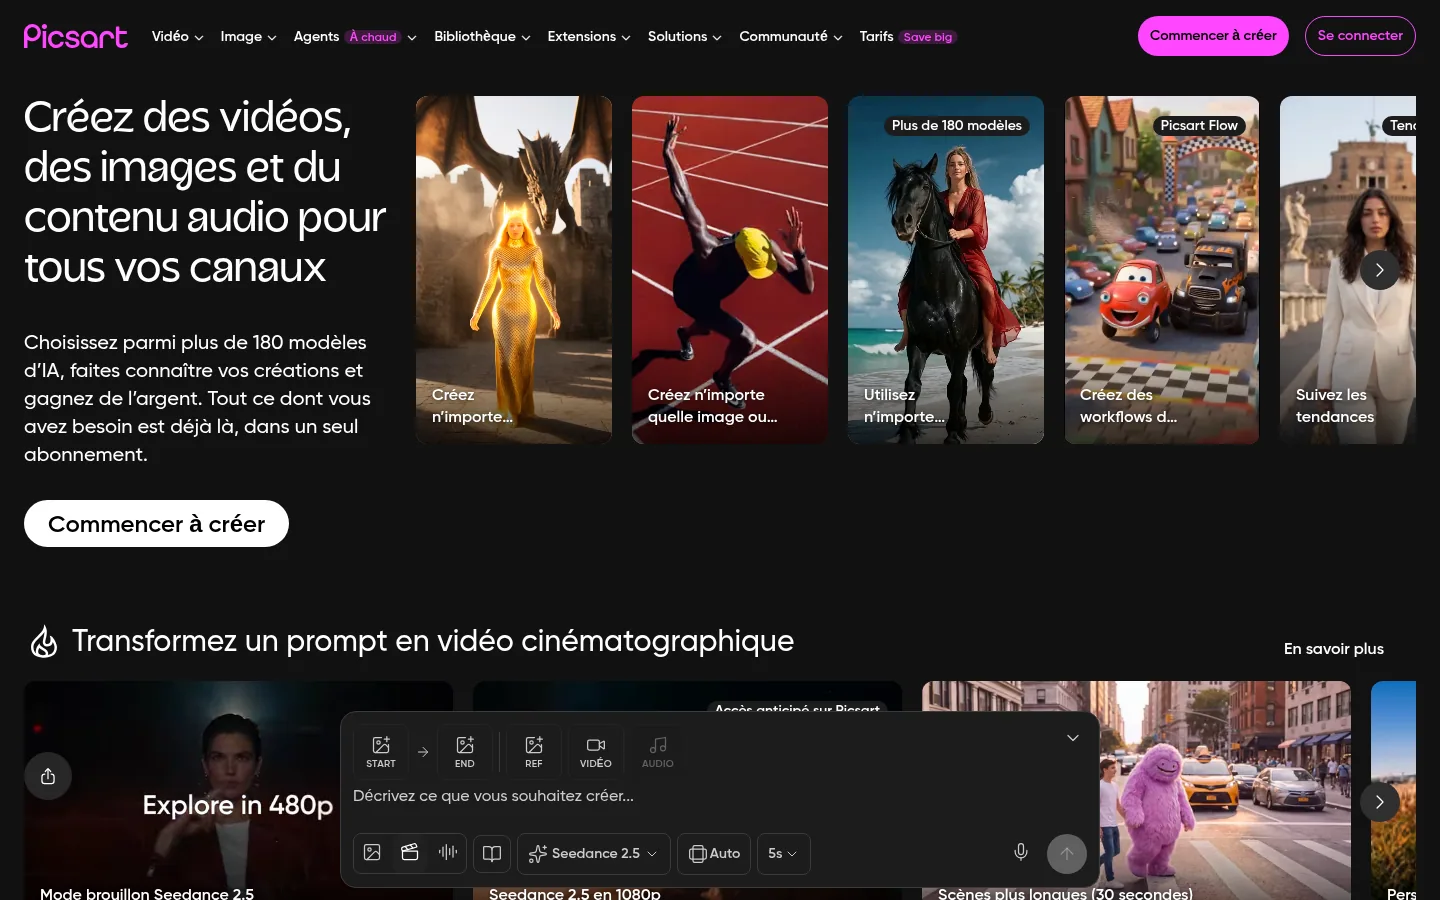Open the golden woman dragon card
The width and height of the screenshot is (1440, 900).
click(x=514, y=270)
